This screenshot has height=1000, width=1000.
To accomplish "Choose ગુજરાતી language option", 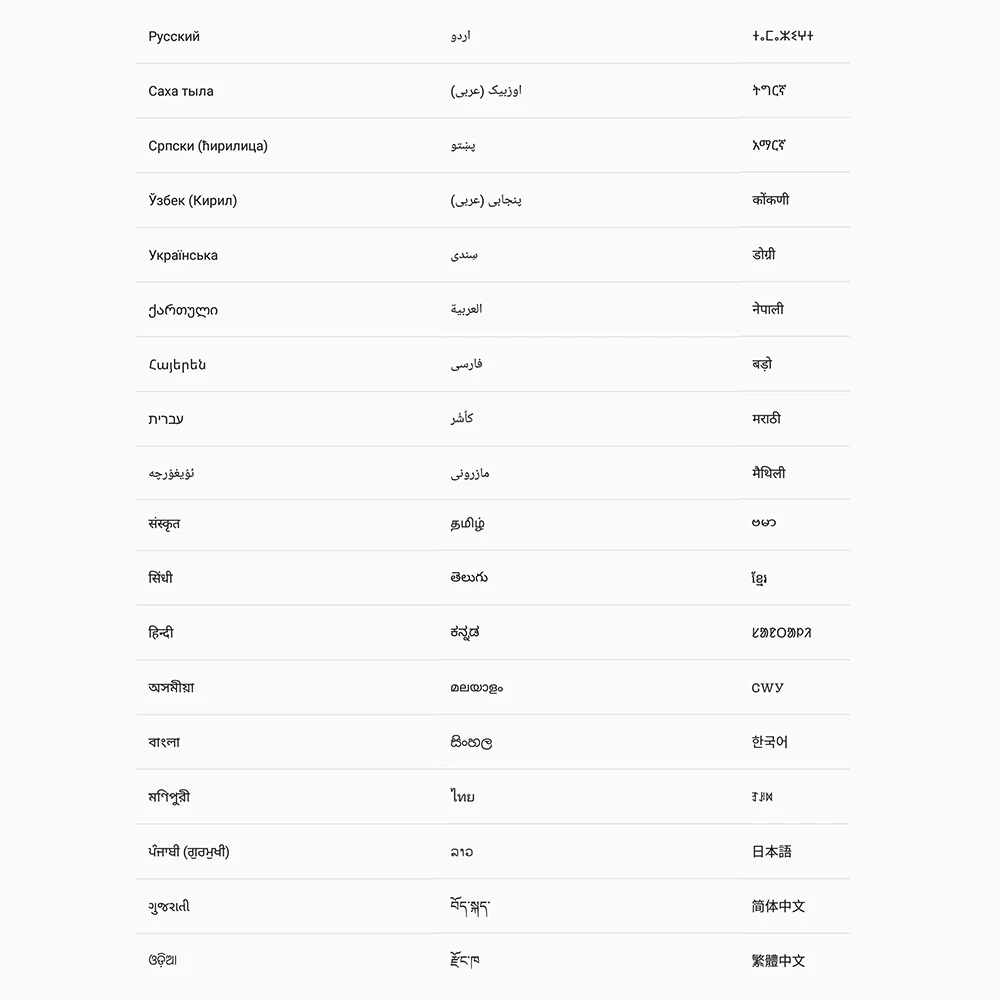I will coord(169,907).
